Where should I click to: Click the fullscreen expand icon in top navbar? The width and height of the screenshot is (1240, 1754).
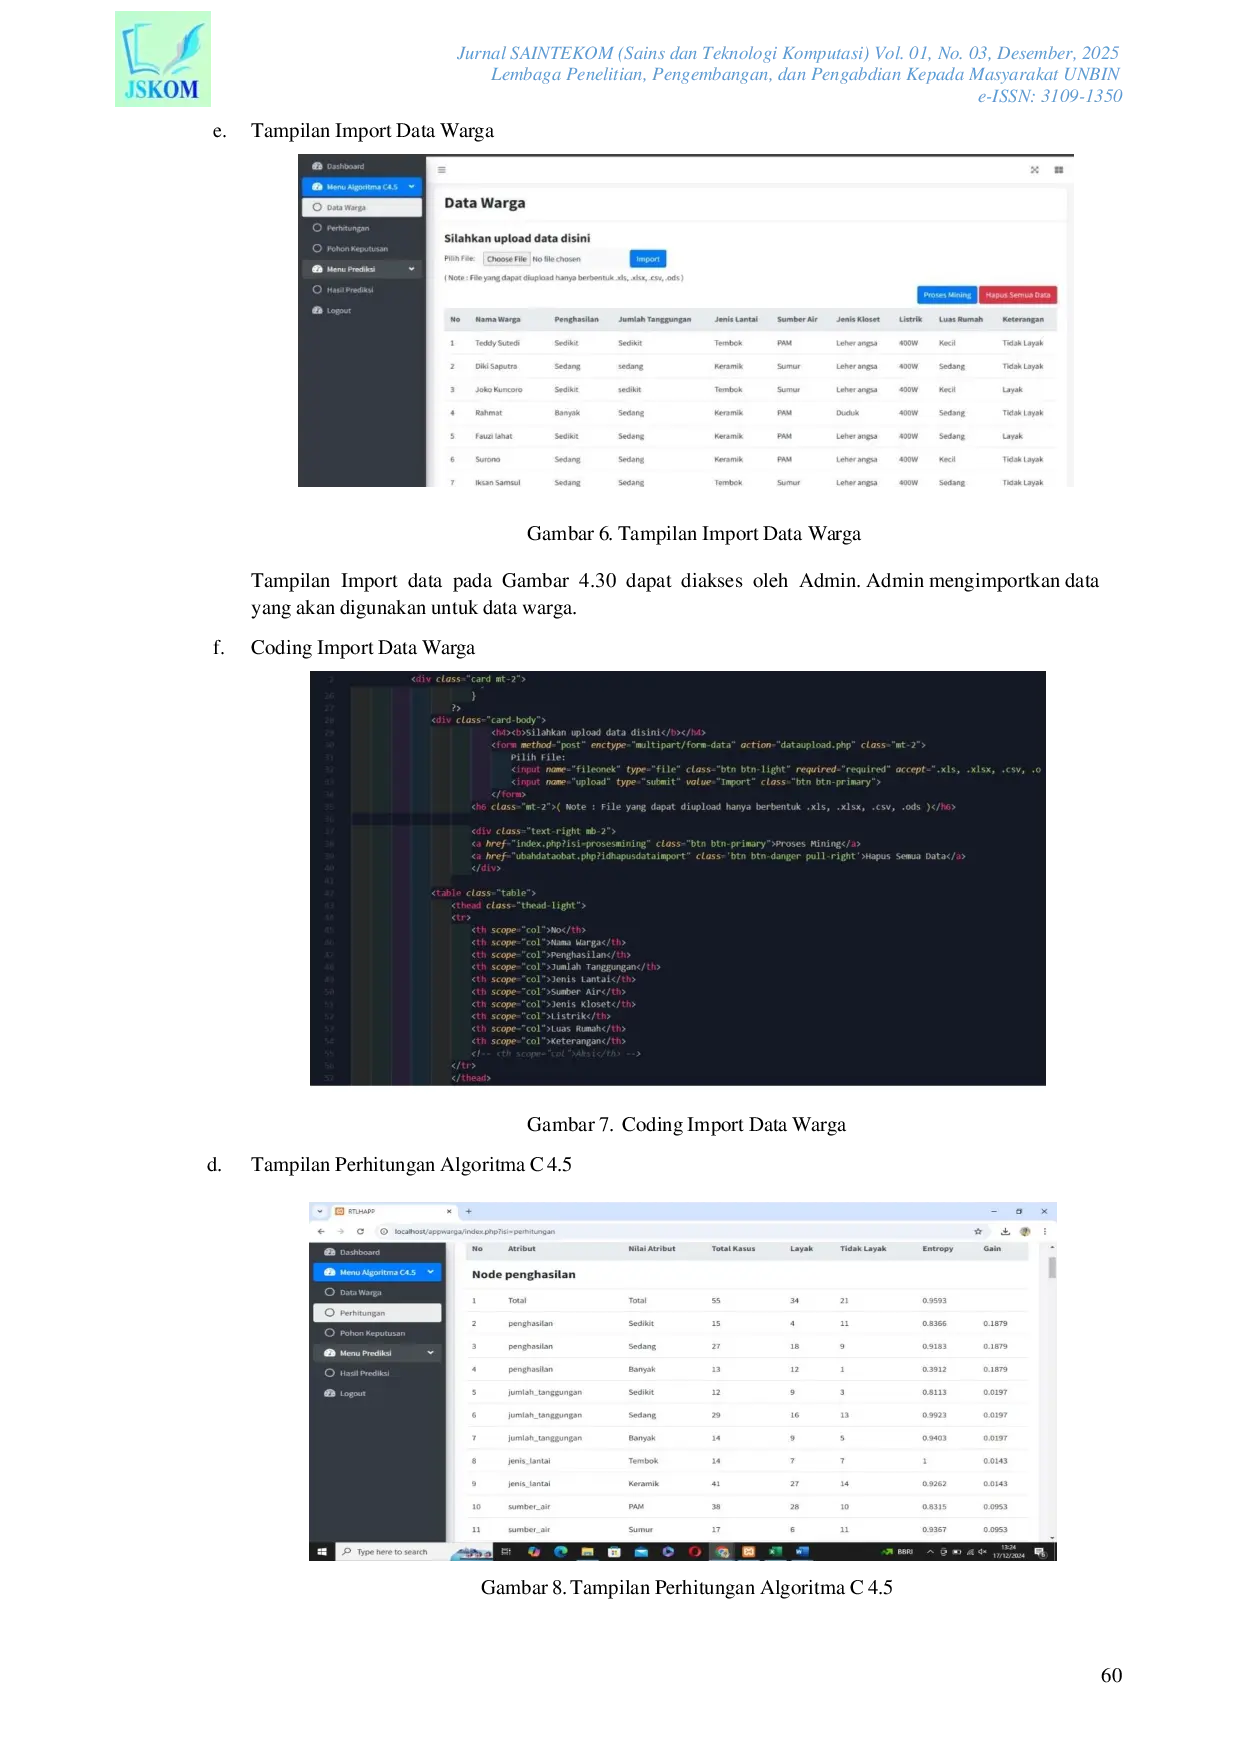coord(1034,170)
